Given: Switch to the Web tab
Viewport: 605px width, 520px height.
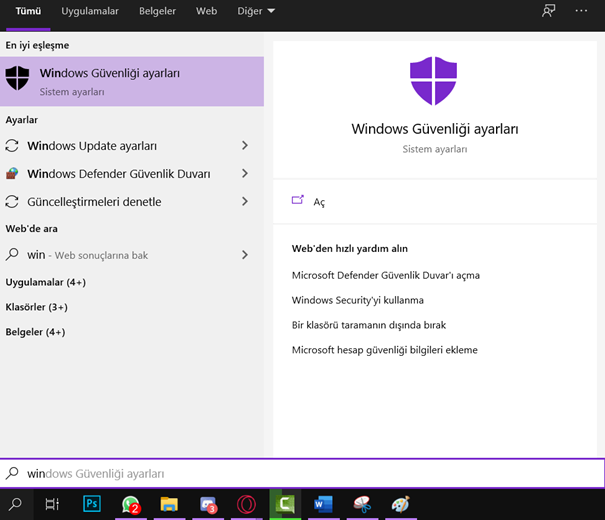Looking at the screenshot, I should coord(206,11).
